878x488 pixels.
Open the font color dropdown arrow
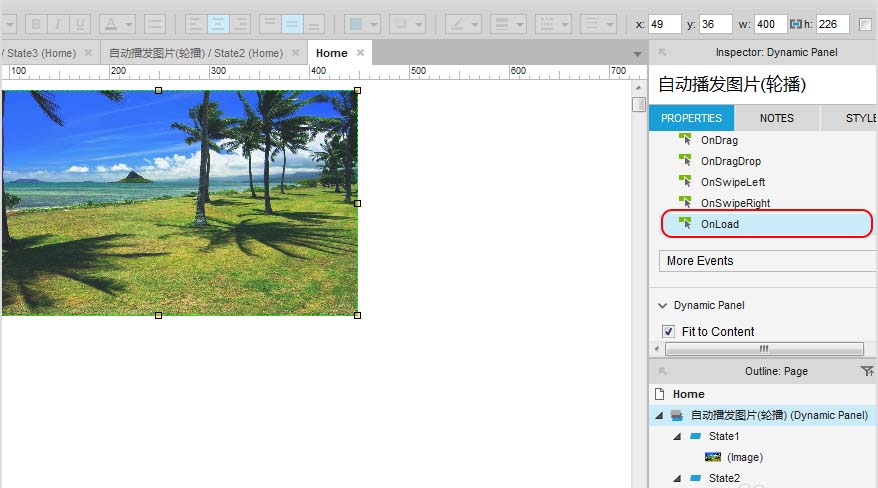tap(129, 25)
